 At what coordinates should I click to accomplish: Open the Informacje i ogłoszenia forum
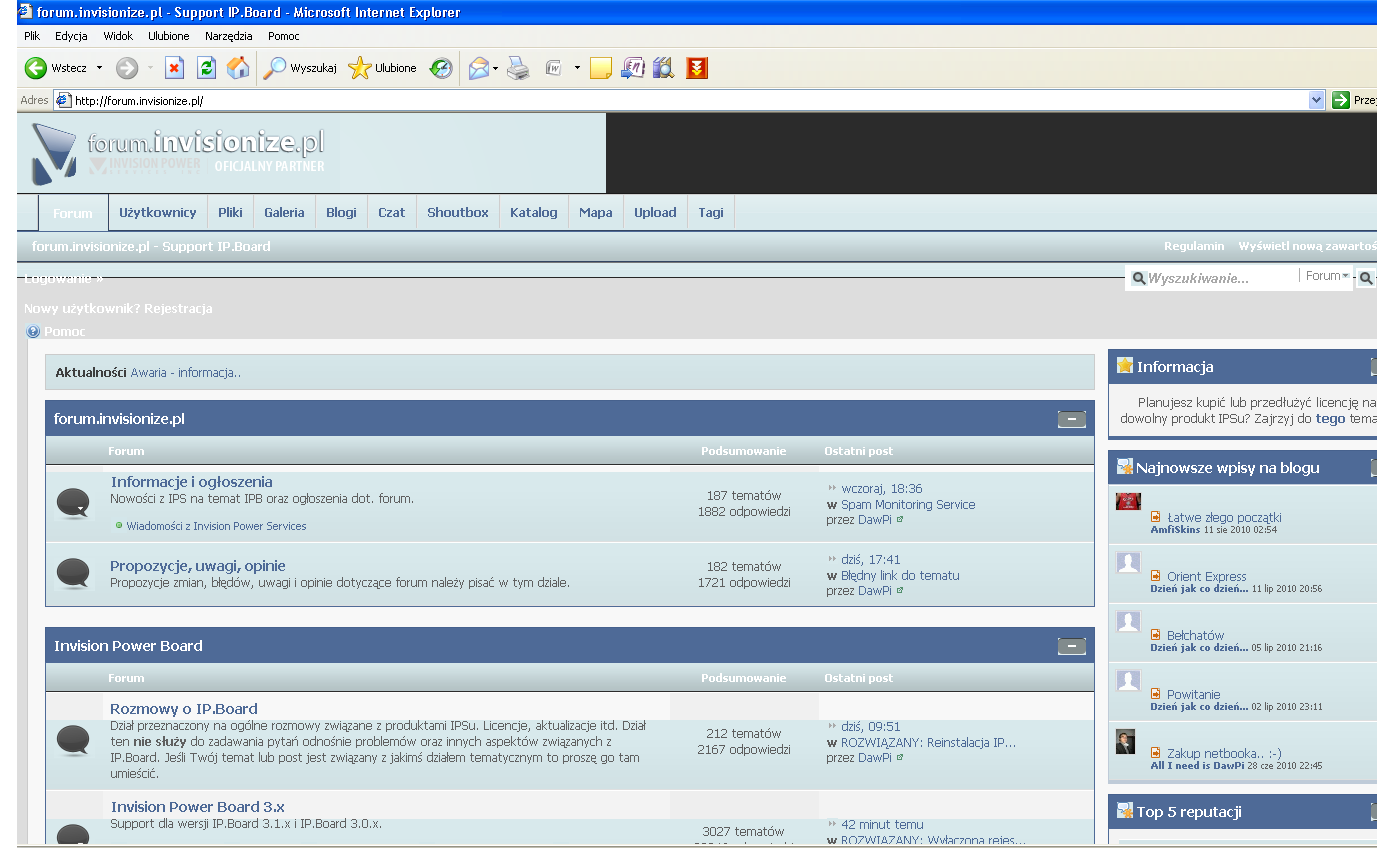click(191, 482)
